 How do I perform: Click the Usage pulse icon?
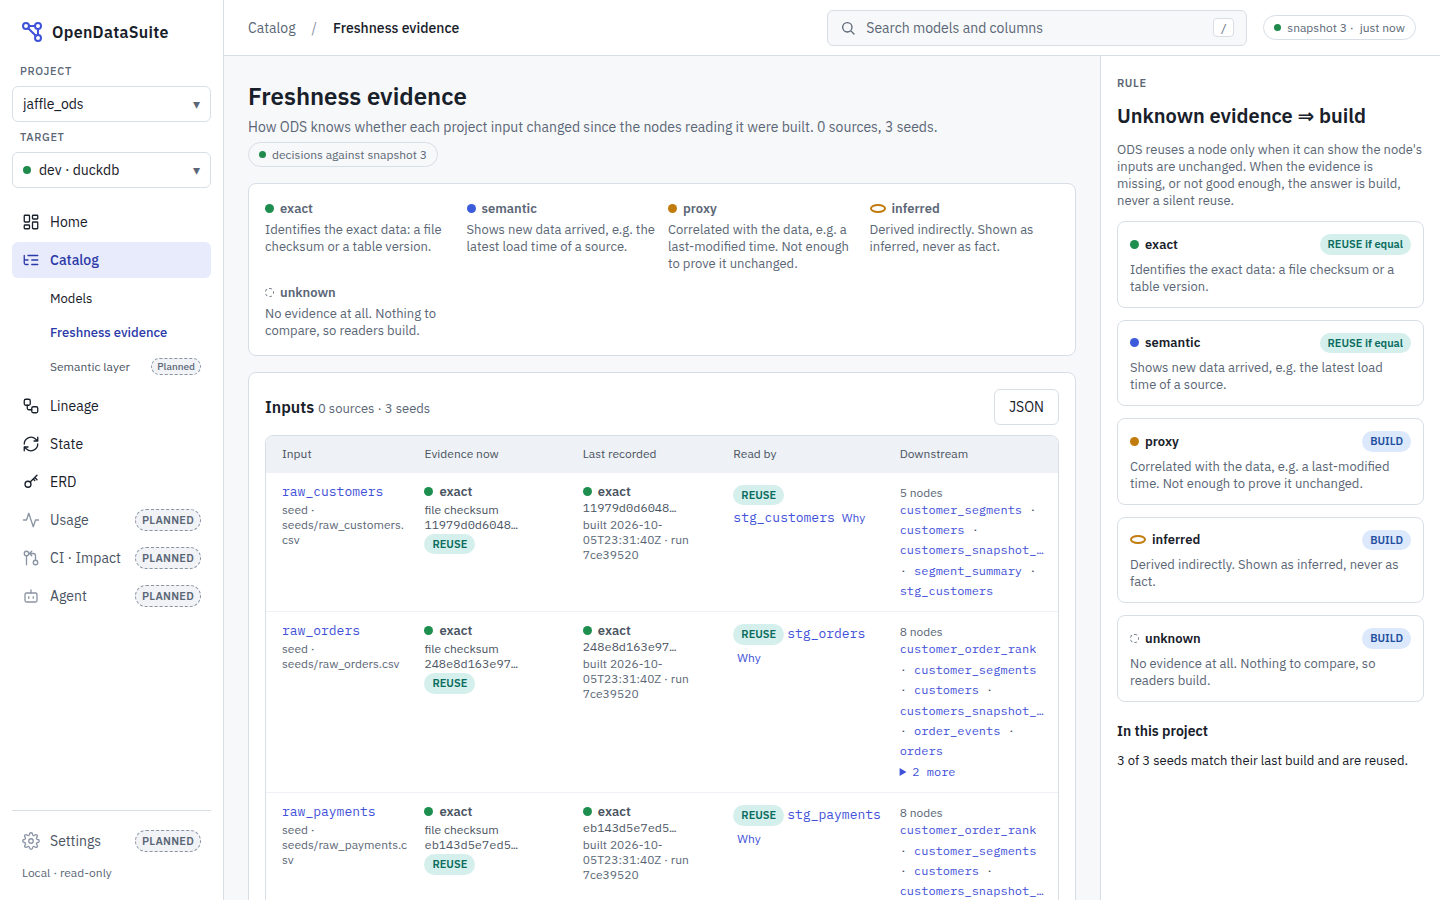[31, 520]
